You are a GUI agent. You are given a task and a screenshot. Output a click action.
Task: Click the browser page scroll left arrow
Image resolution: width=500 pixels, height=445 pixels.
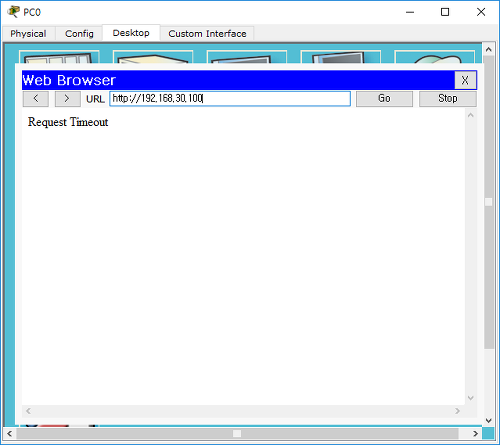click(x=28, y=411)
